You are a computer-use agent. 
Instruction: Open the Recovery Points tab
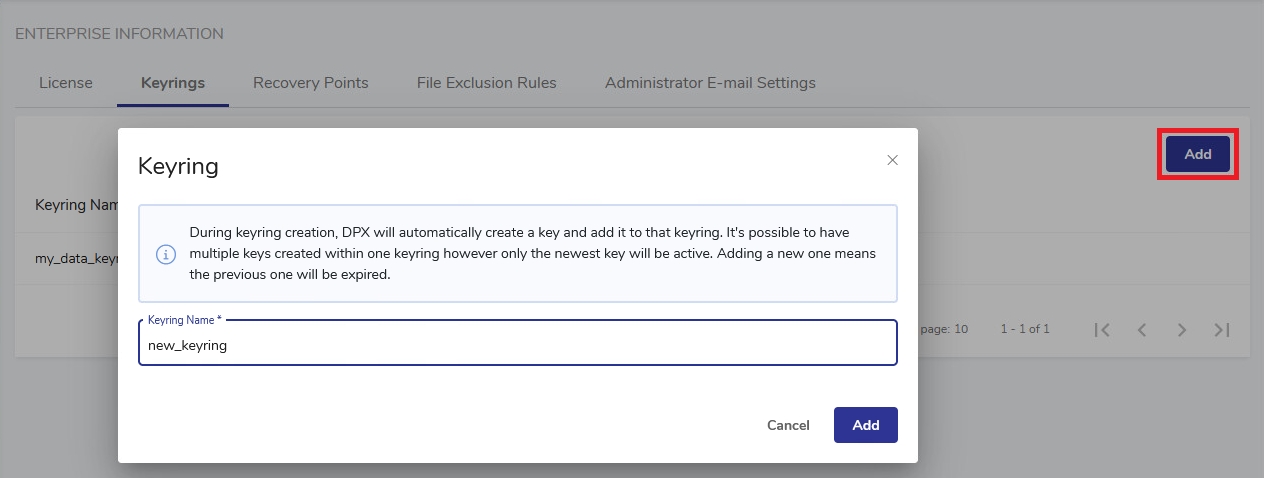[310, 83]
